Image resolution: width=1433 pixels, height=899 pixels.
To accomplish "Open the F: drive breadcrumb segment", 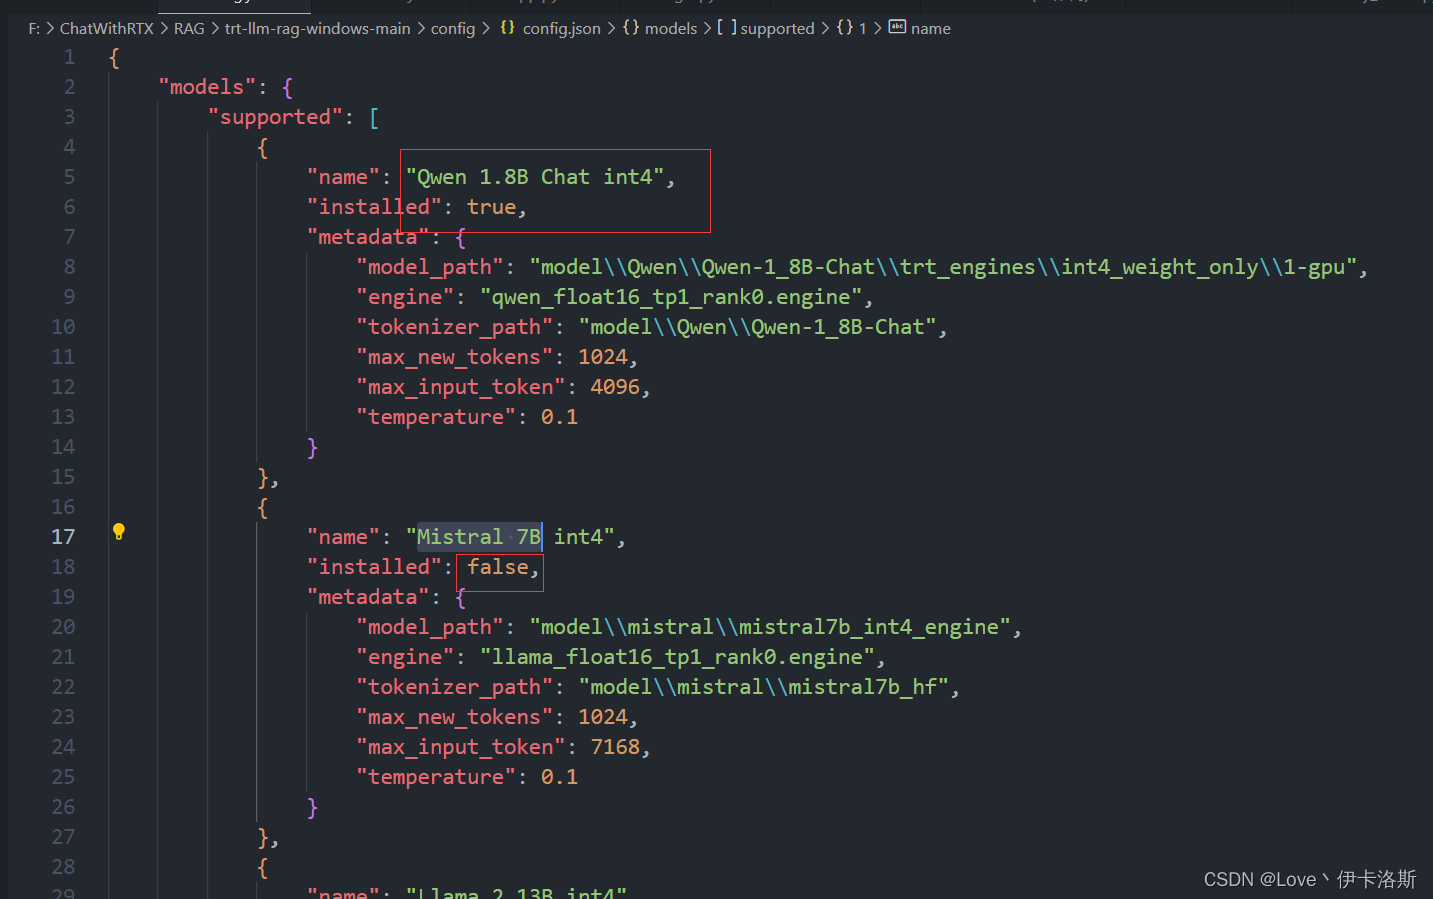I will point(34,28).
